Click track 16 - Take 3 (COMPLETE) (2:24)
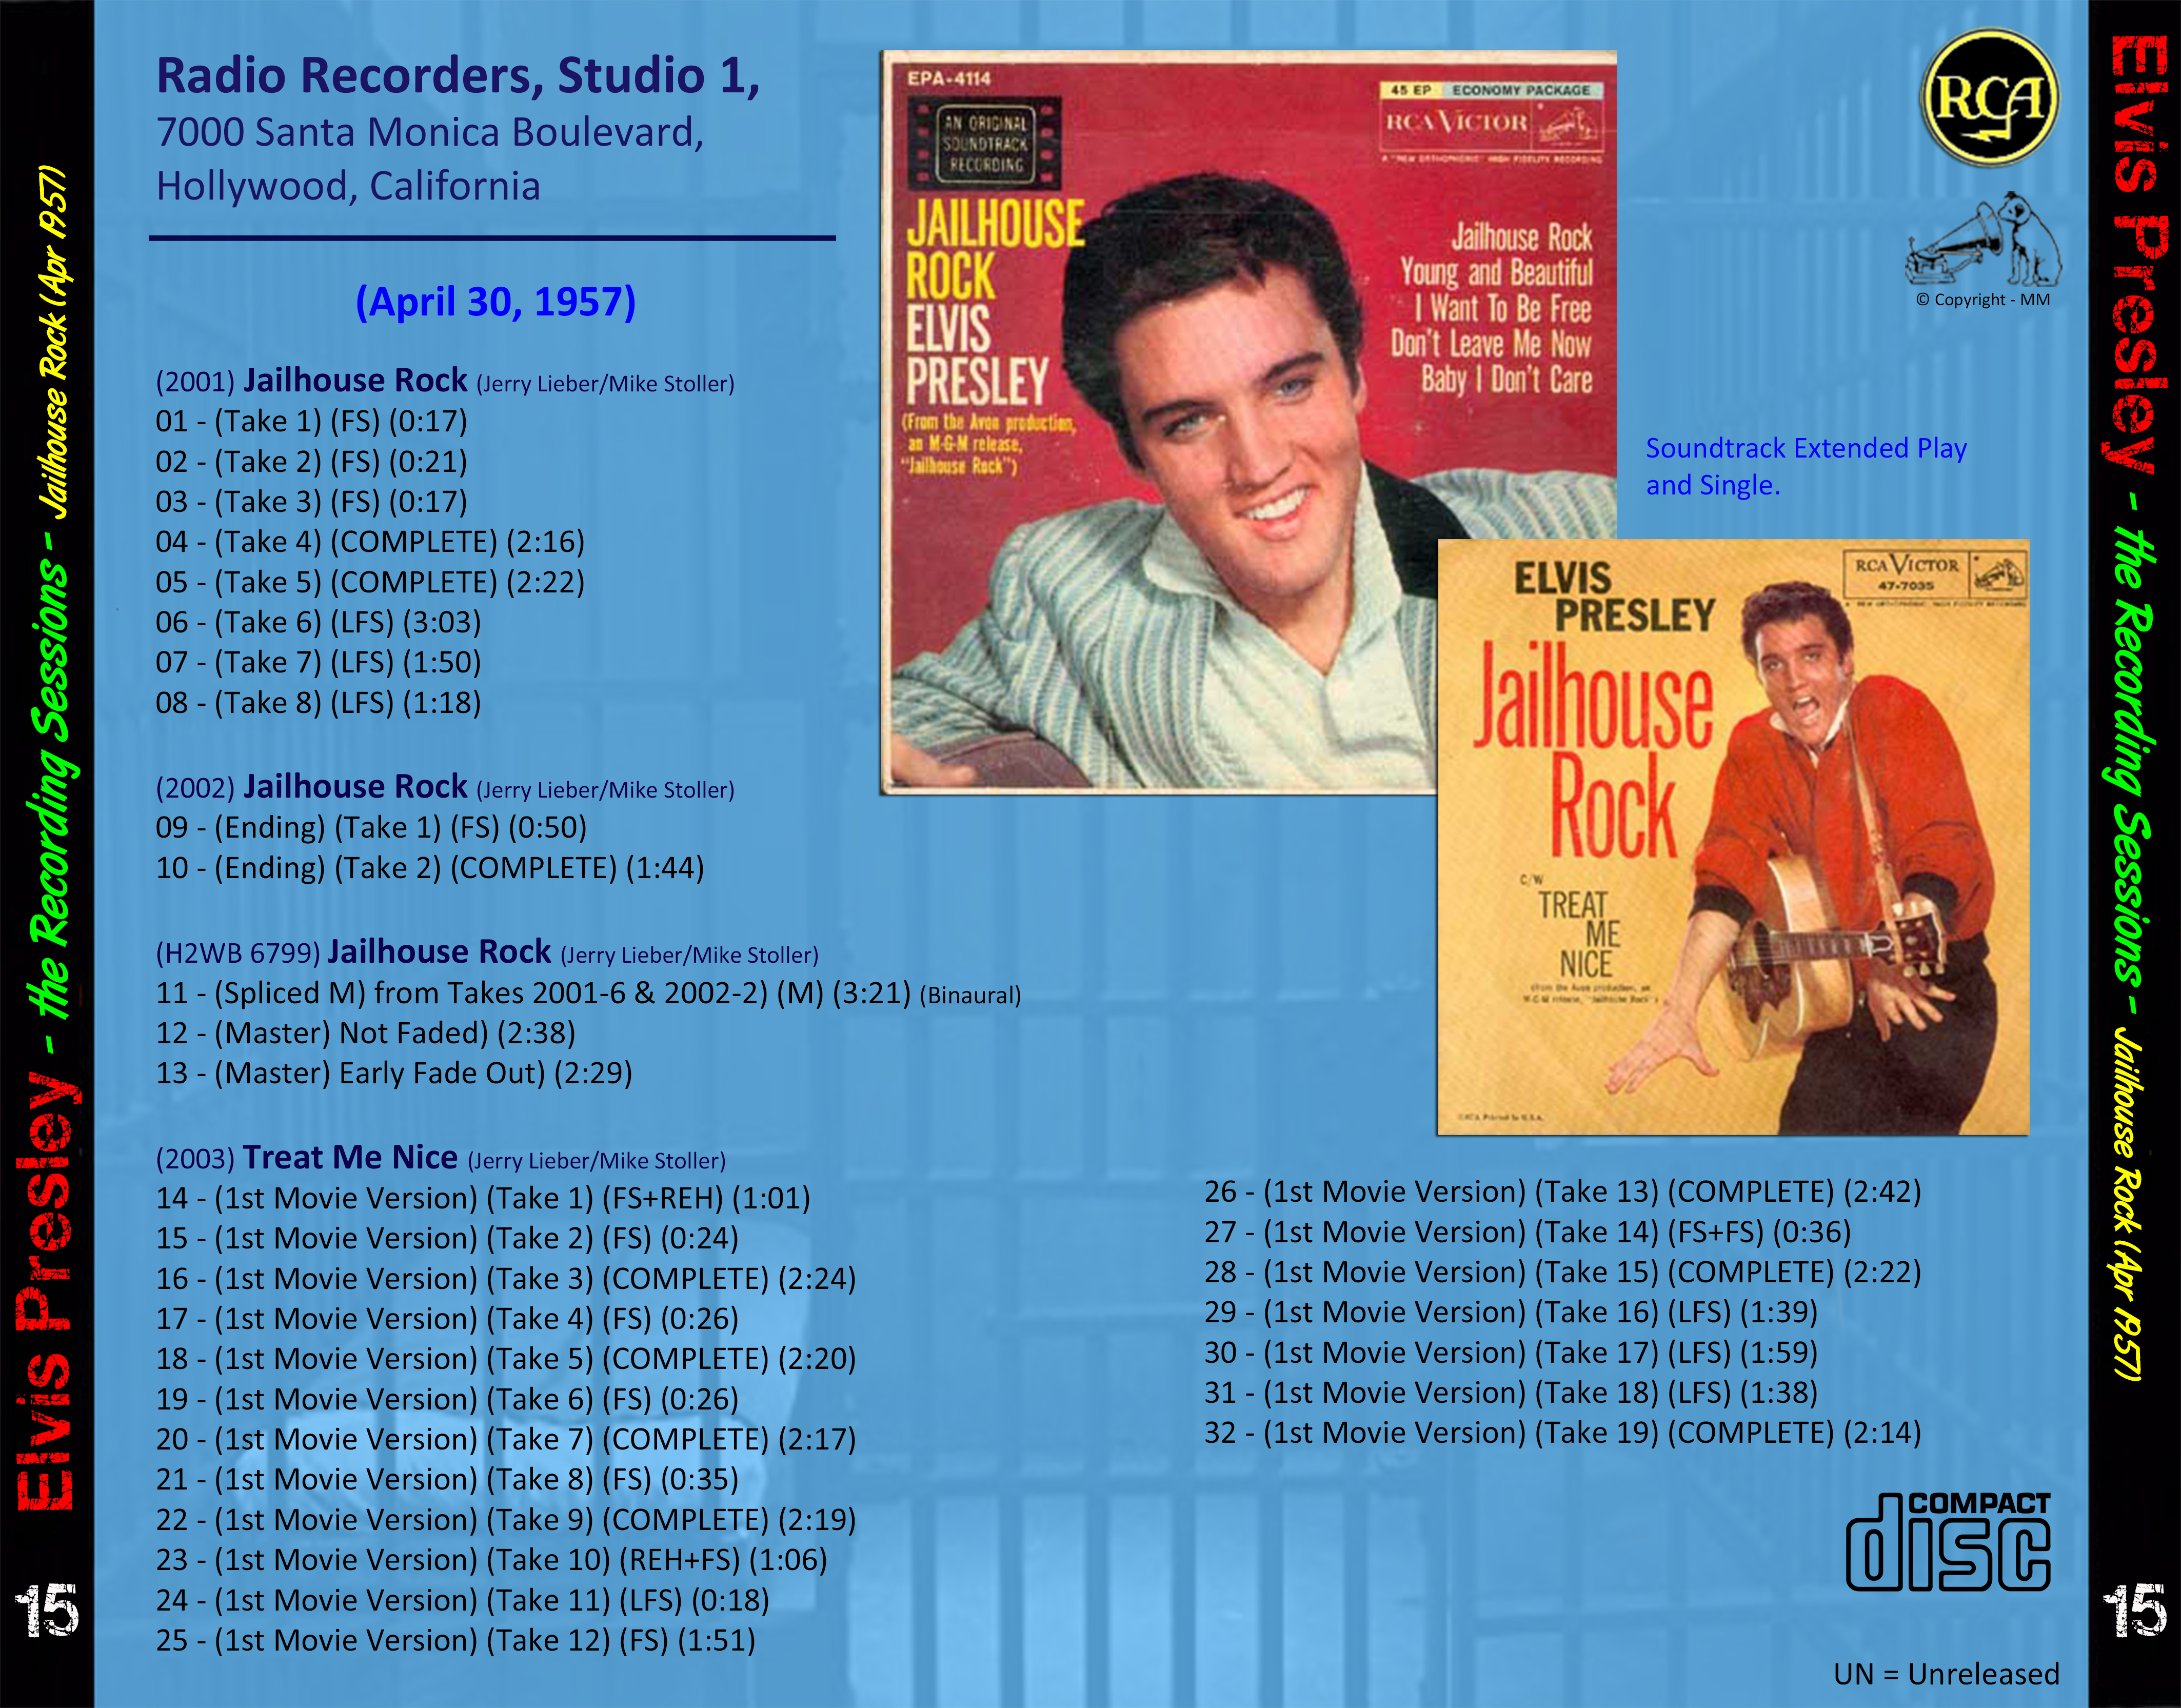Viewport: 2181px width, 1708px height. pyautogui.click(x=506, y=1279)
